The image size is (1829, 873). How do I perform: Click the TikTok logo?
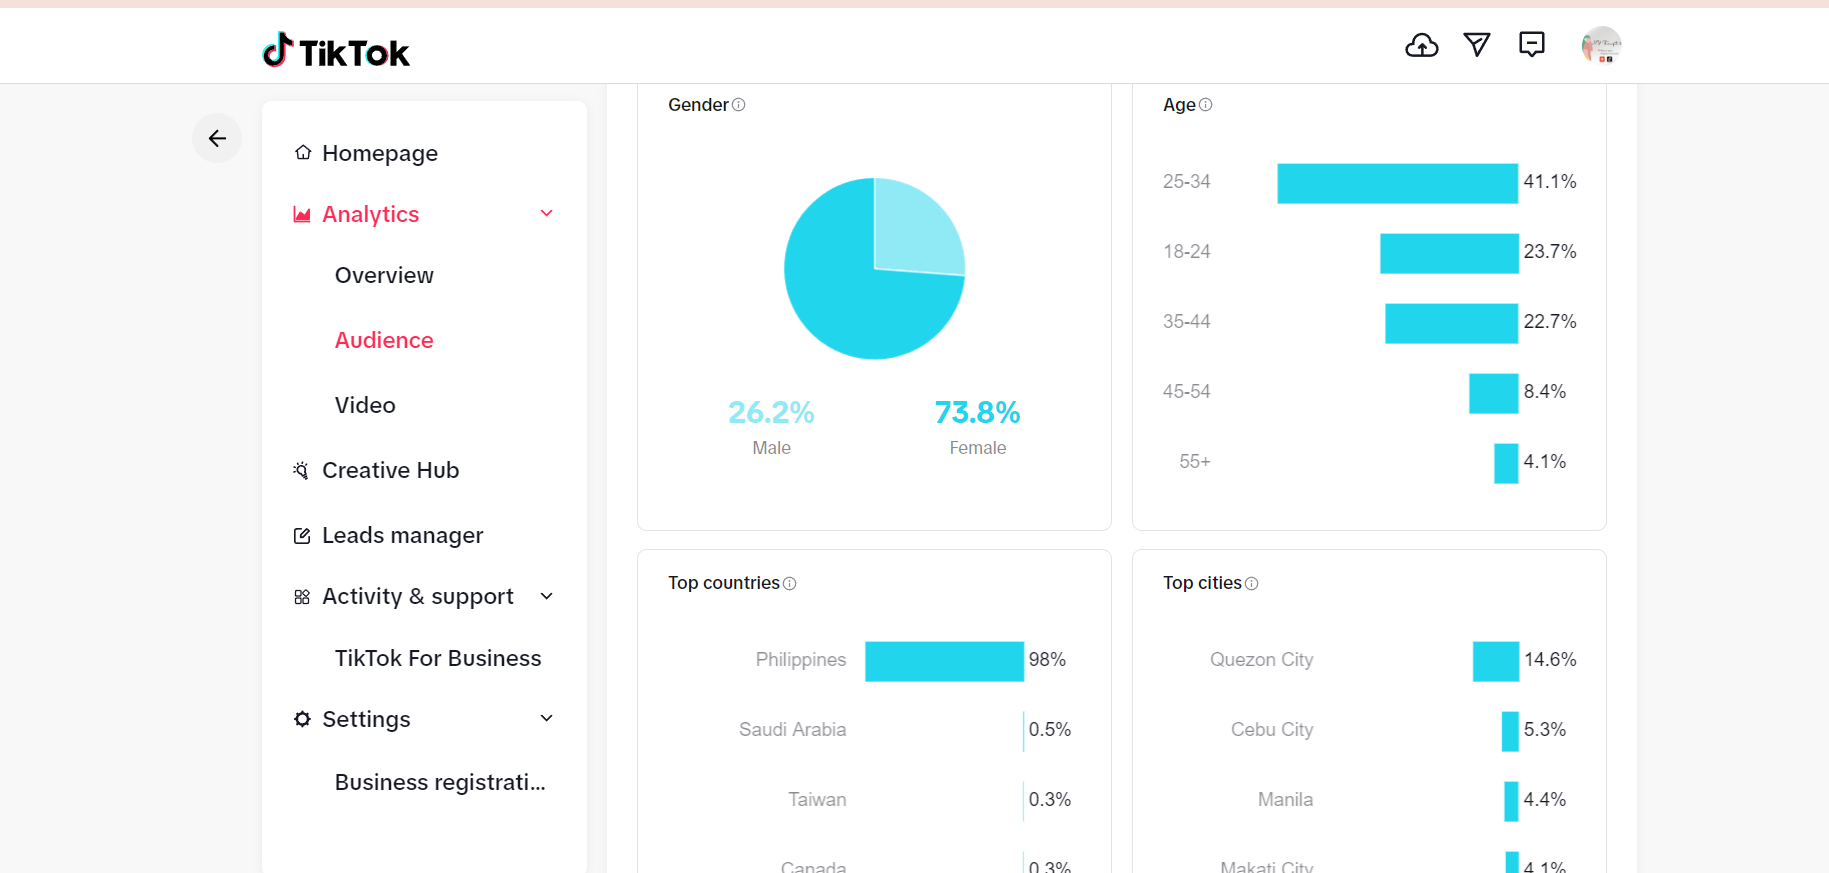point(336,50)
